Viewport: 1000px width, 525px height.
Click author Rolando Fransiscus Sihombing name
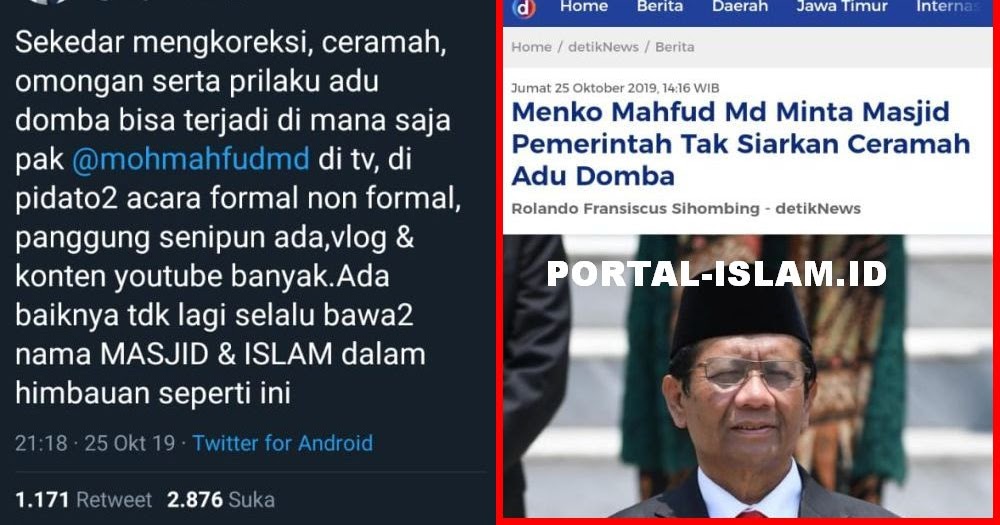point(635,209)
